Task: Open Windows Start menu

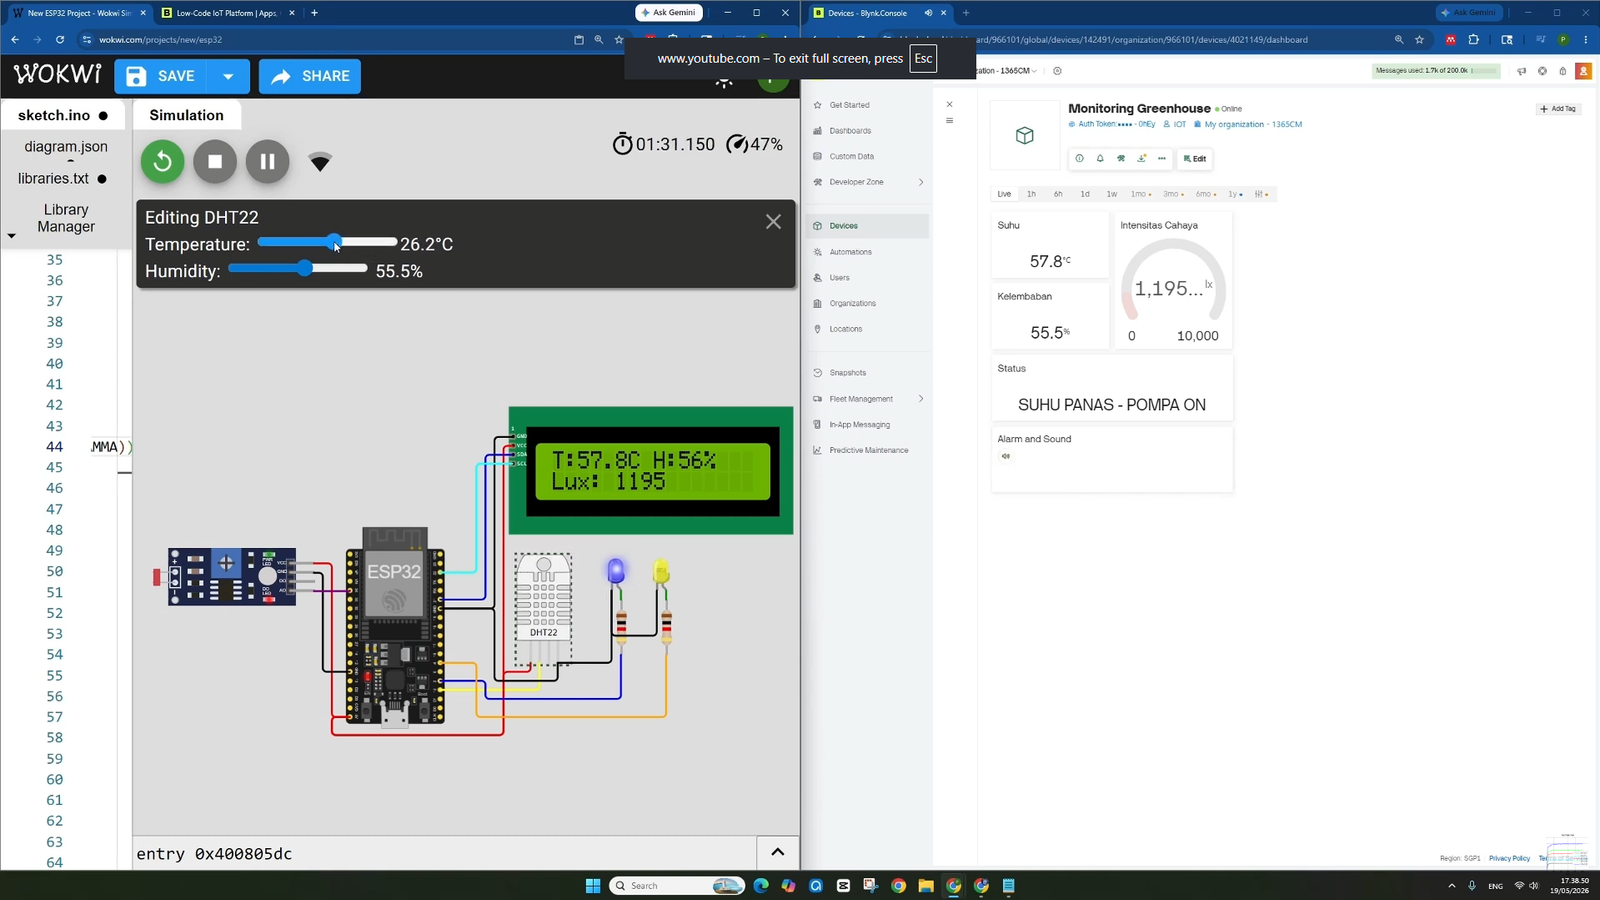Action: click(592, 885)
